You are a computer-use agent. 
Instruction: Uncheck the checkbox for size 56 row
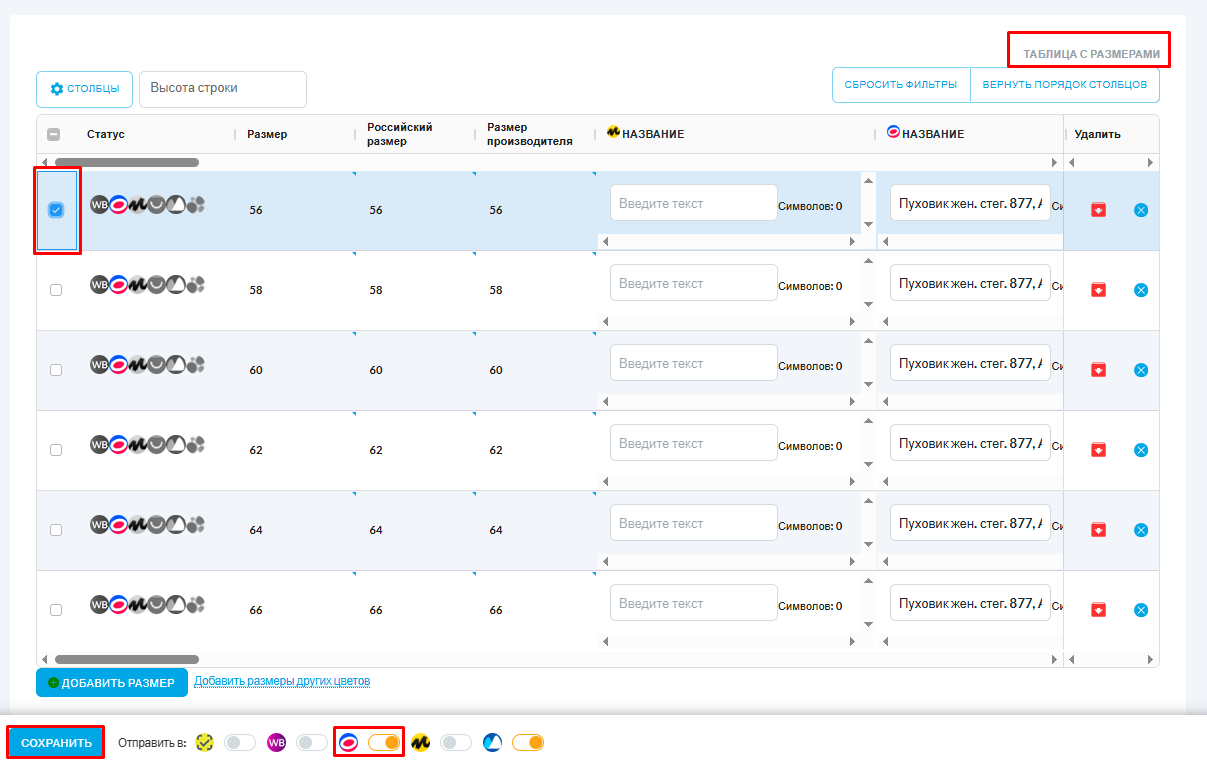(56, 210)
